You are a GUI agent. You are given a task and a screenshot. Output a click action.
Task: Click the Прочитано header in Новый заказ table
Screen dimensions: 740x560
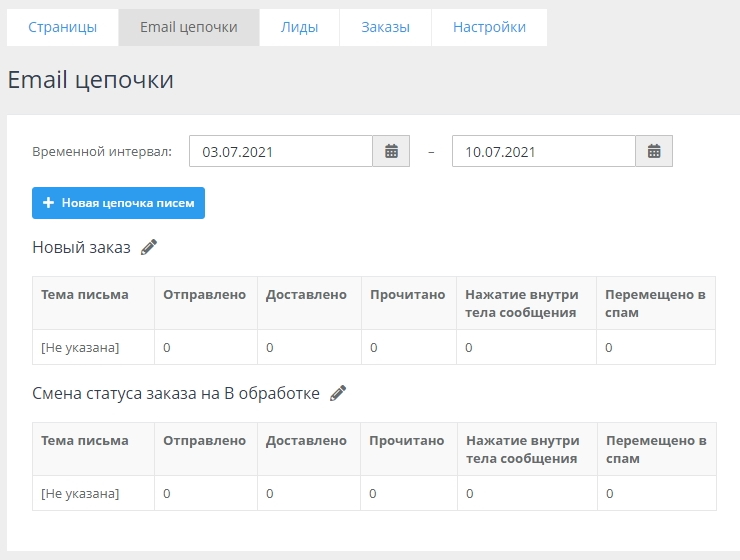tap(407, 295)
